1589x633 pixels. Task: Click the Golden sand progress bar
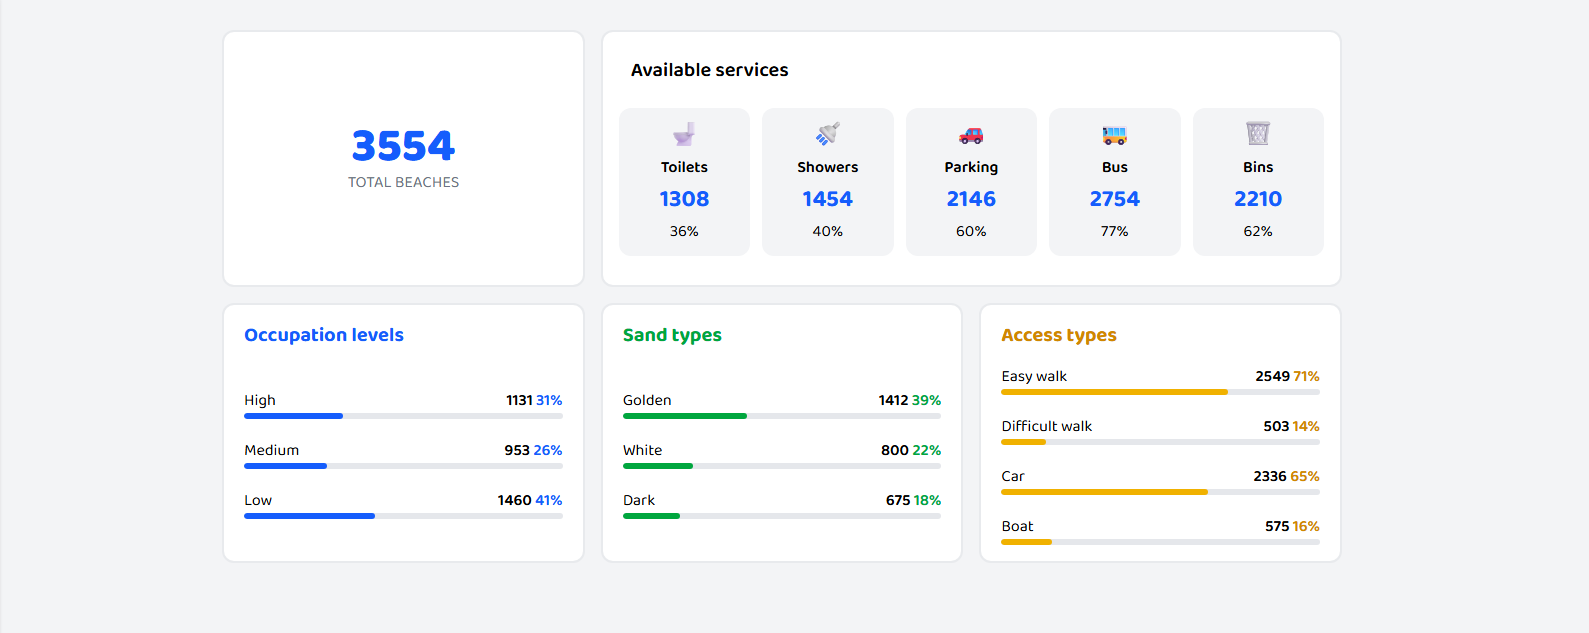781,416
